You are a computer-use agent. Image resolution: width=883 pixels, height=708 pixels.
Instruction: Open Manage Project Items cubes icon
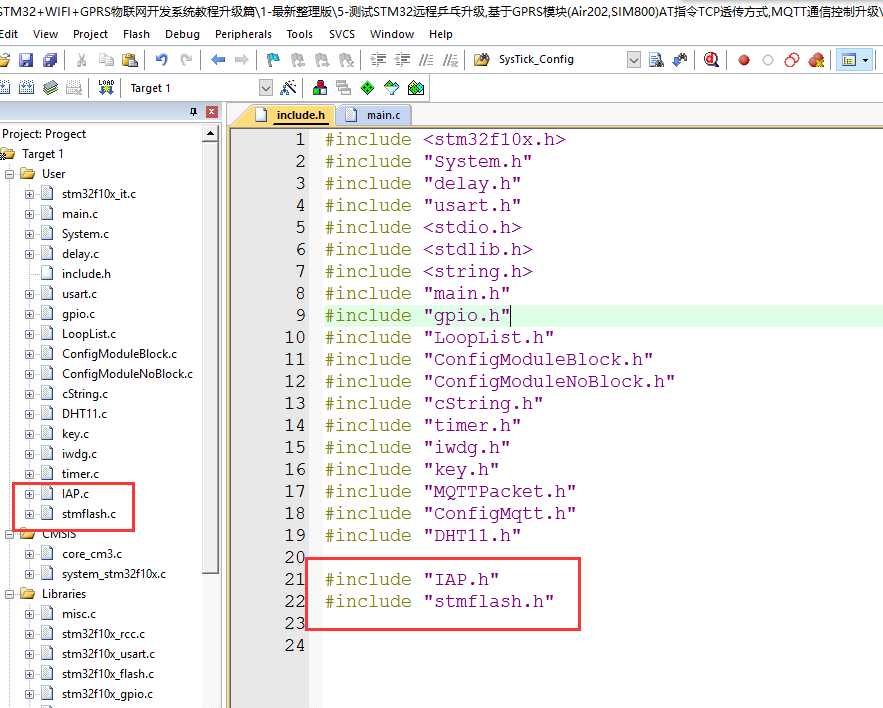(320, 88)
